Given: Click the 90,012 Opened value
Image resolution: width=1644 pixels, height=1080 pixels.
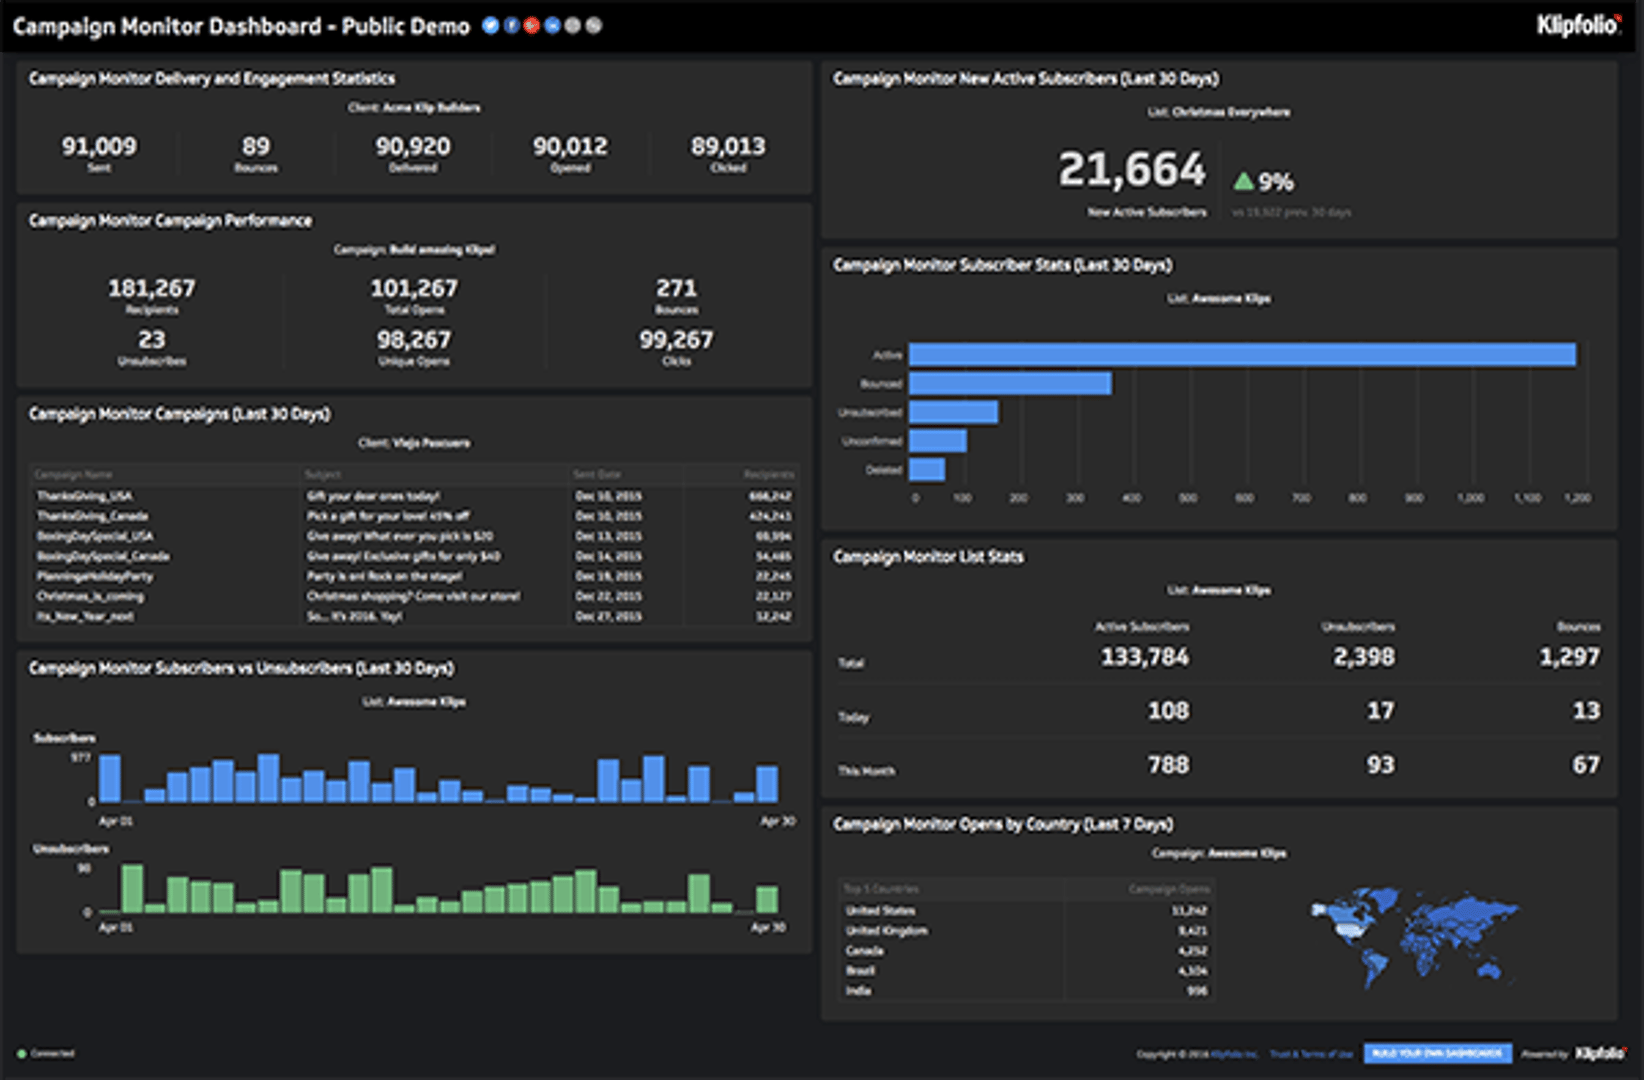Looking at the screenshot, I should click(x=570, y=146).
